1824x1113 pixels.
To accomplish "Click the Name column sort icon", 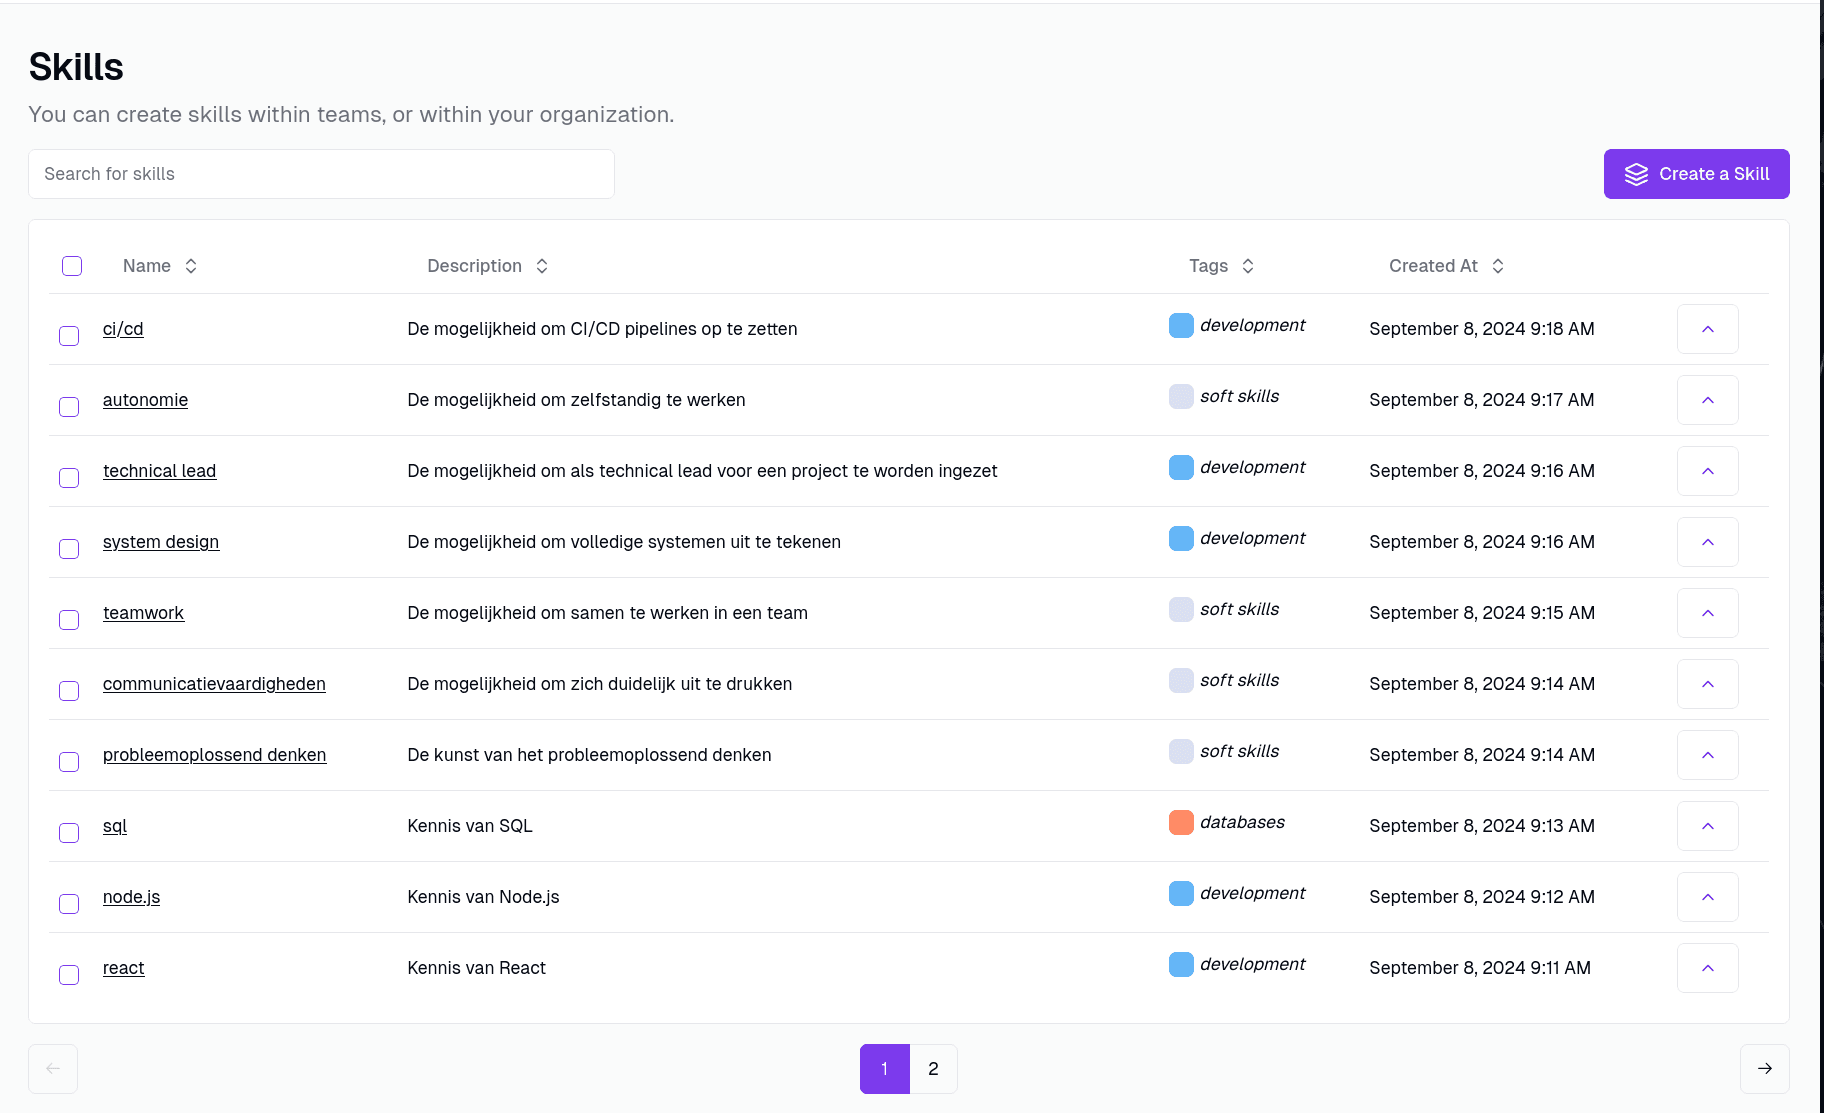I will click(x=191, y=266).
